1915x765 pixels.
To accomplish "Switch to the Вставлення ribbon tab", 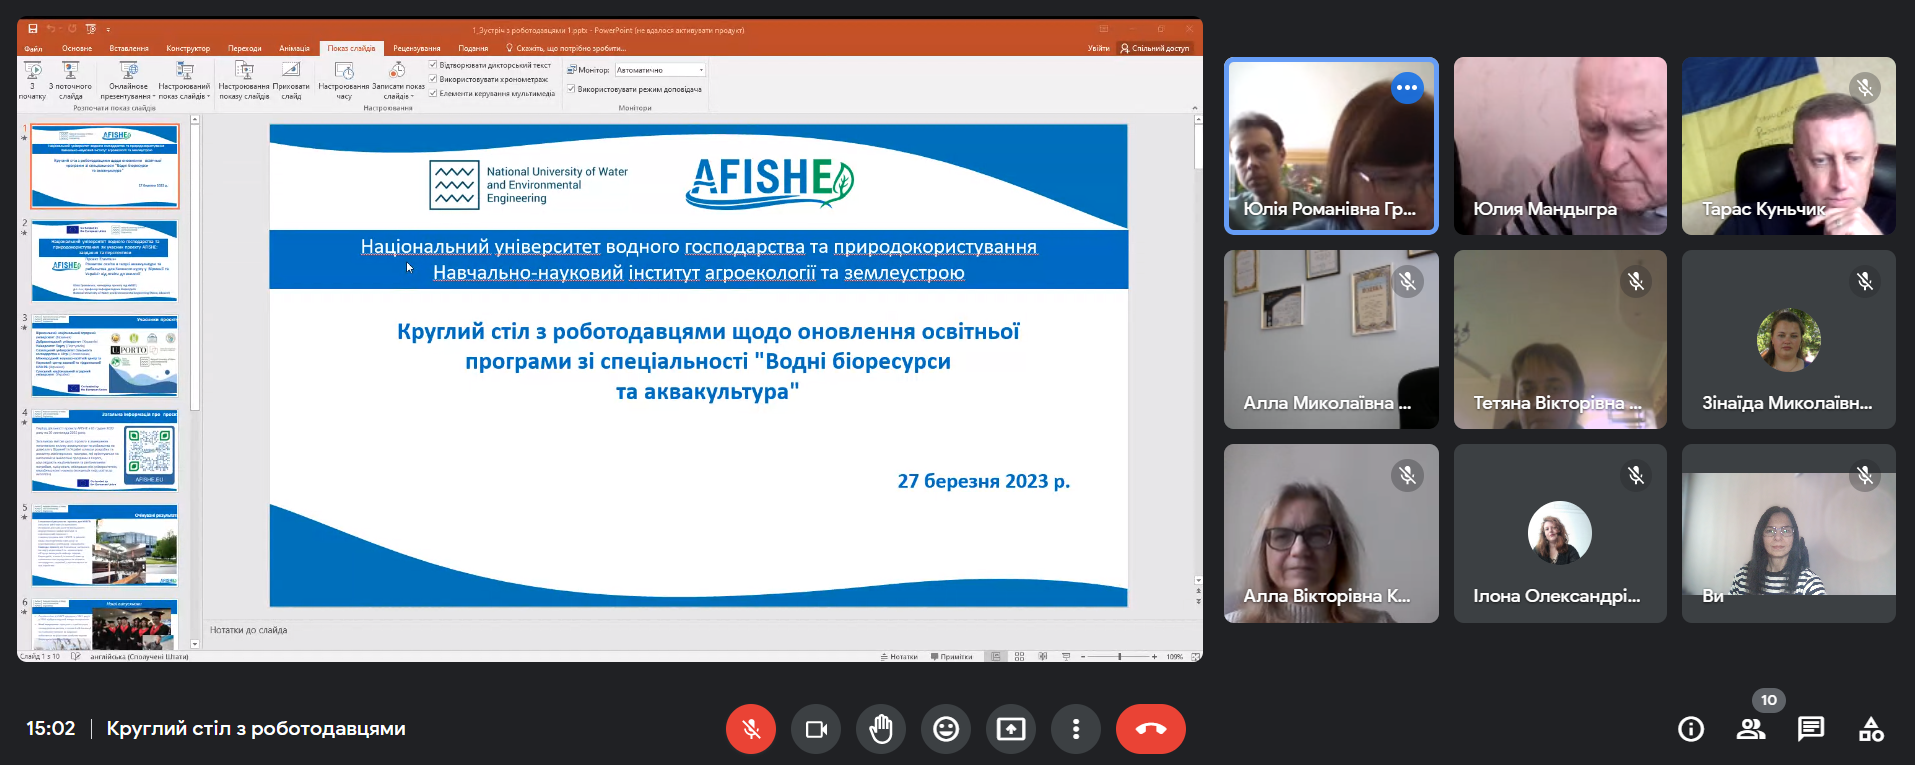I will tap(129, 48).
